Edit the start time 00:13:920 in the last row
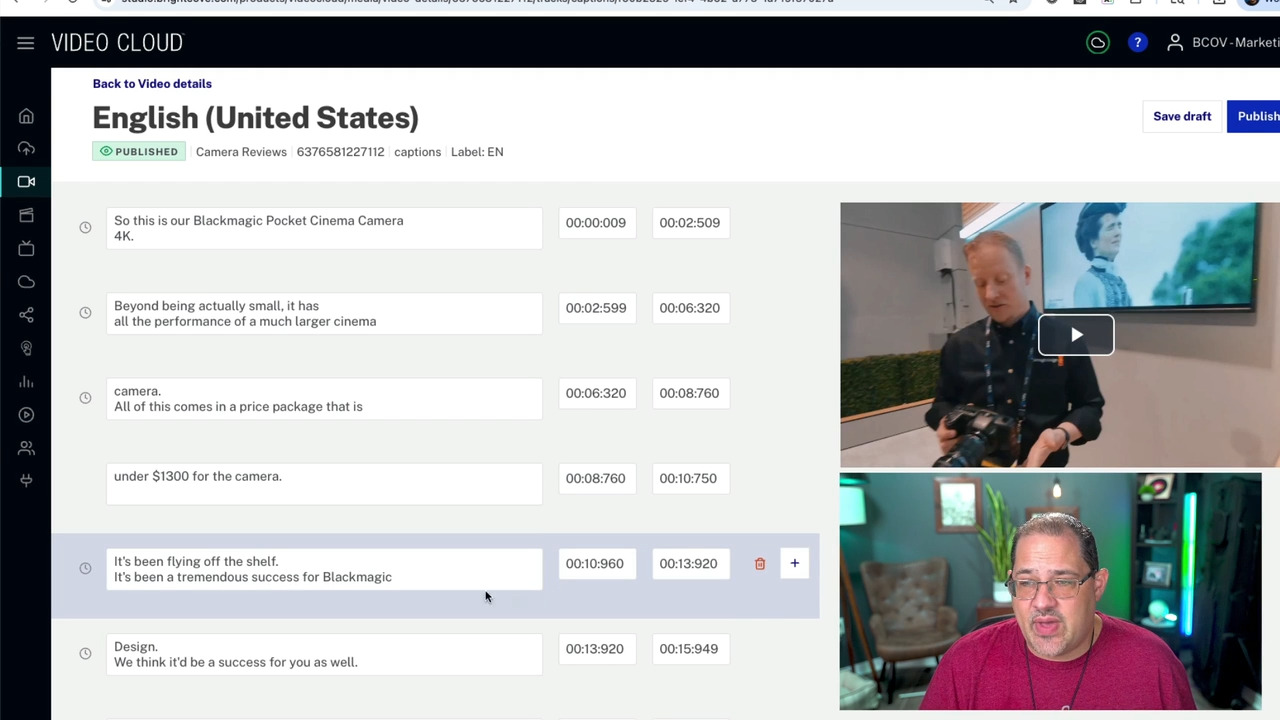 (x=596, y=649)
